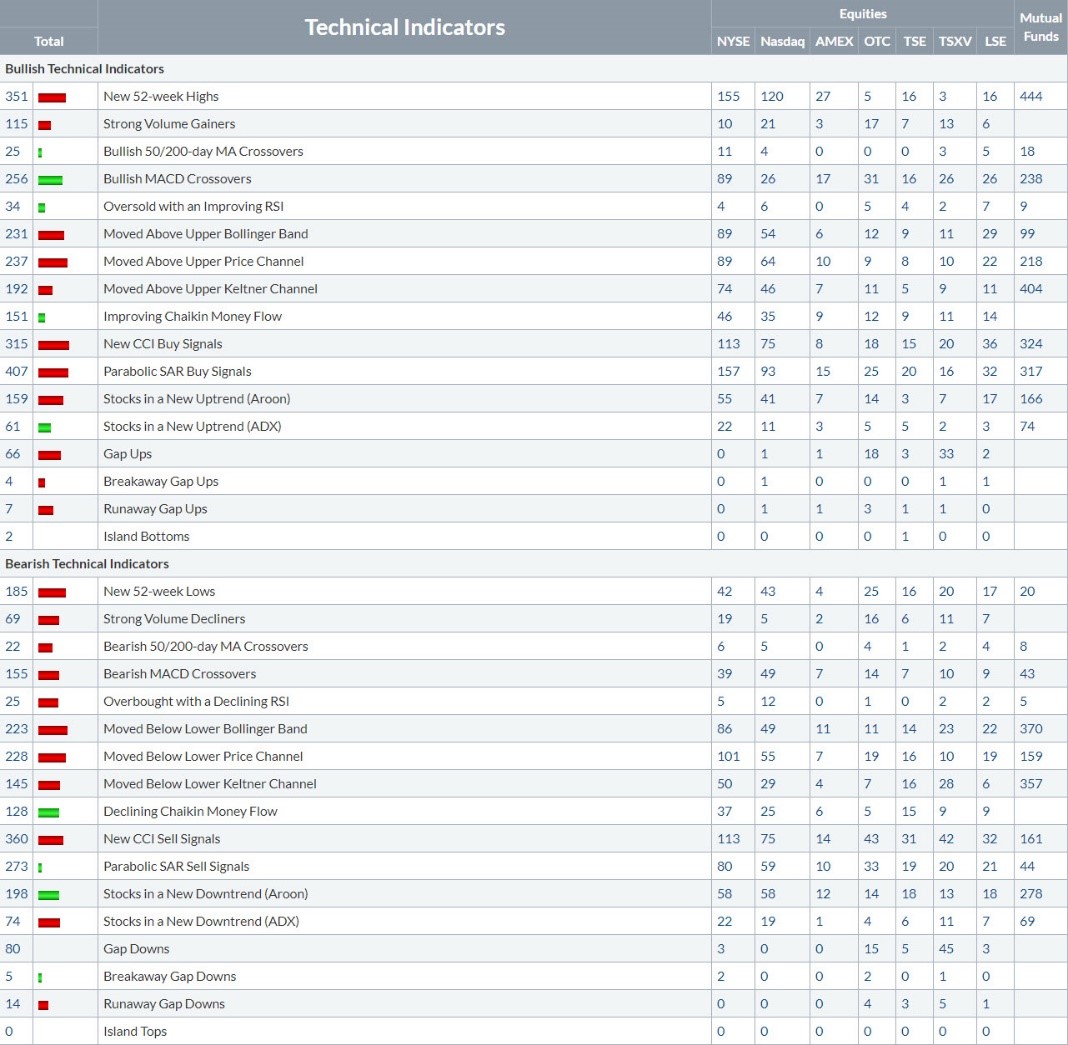Open TSXV count 45 in the Gap Downs row
The image size is (1068, 1045).
946,949
